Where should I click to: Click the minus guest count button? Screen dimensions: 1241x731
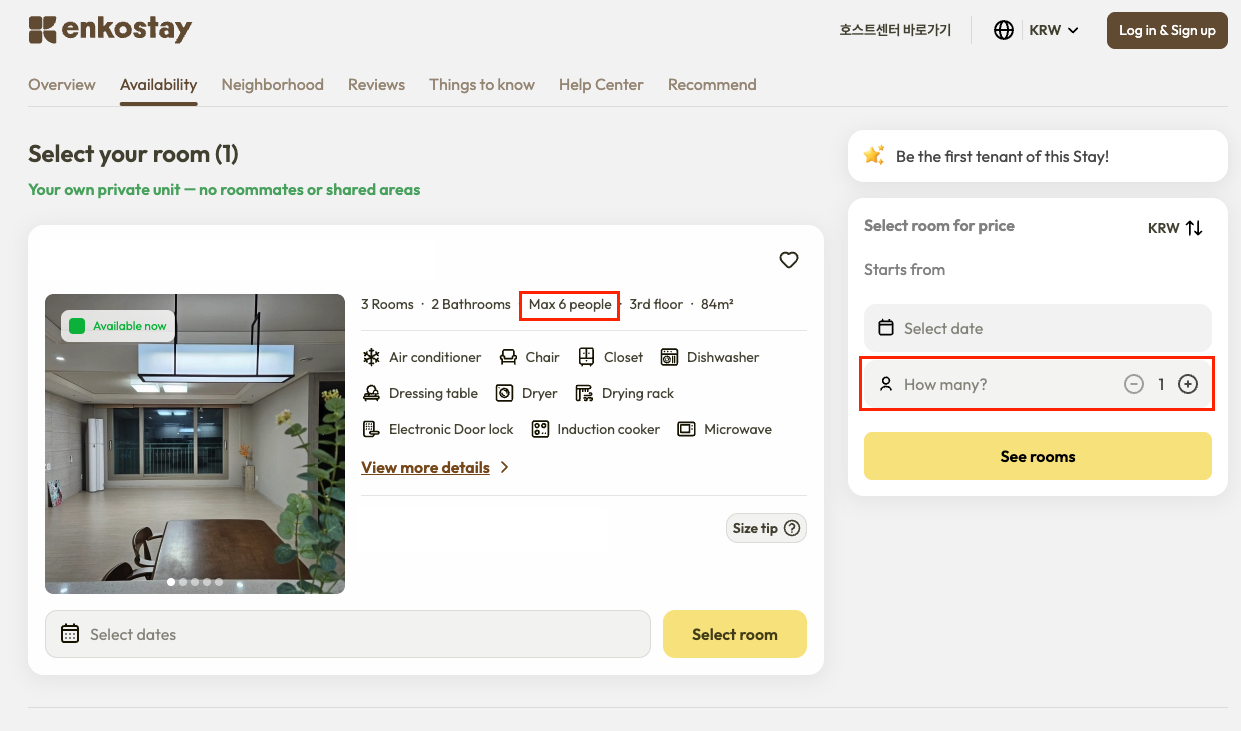point(1134,384)
